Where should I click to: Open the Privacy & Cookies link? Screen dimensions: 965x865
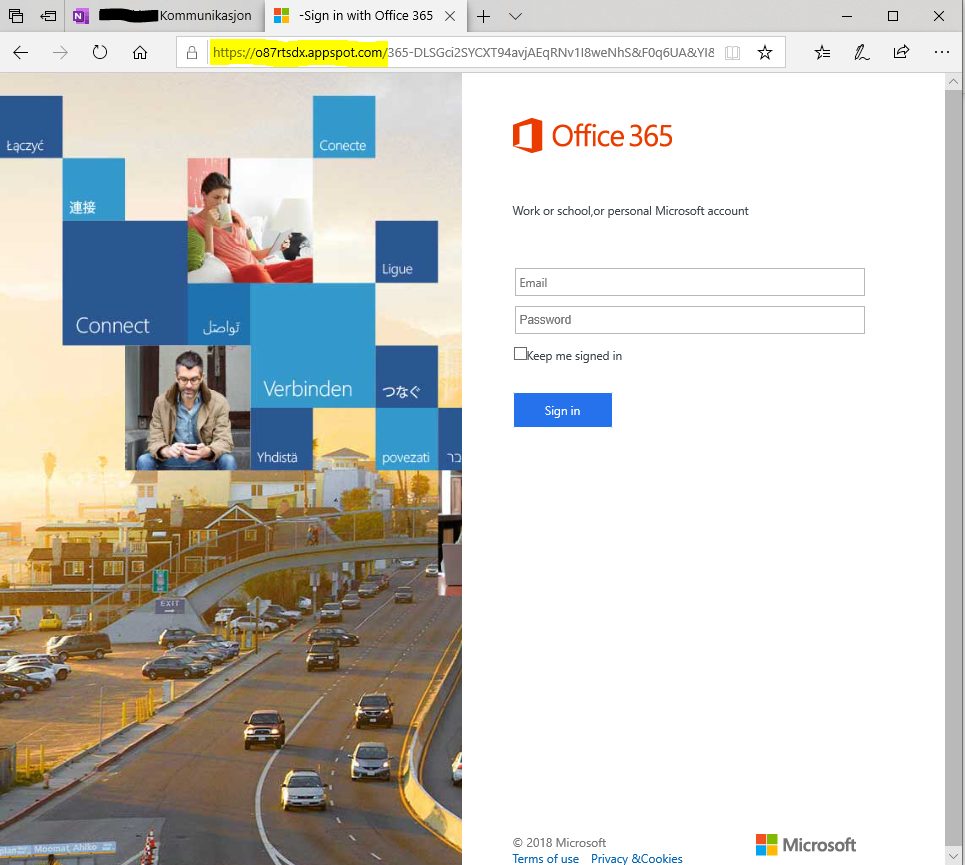pyautogui.click(x=636, y=858)
